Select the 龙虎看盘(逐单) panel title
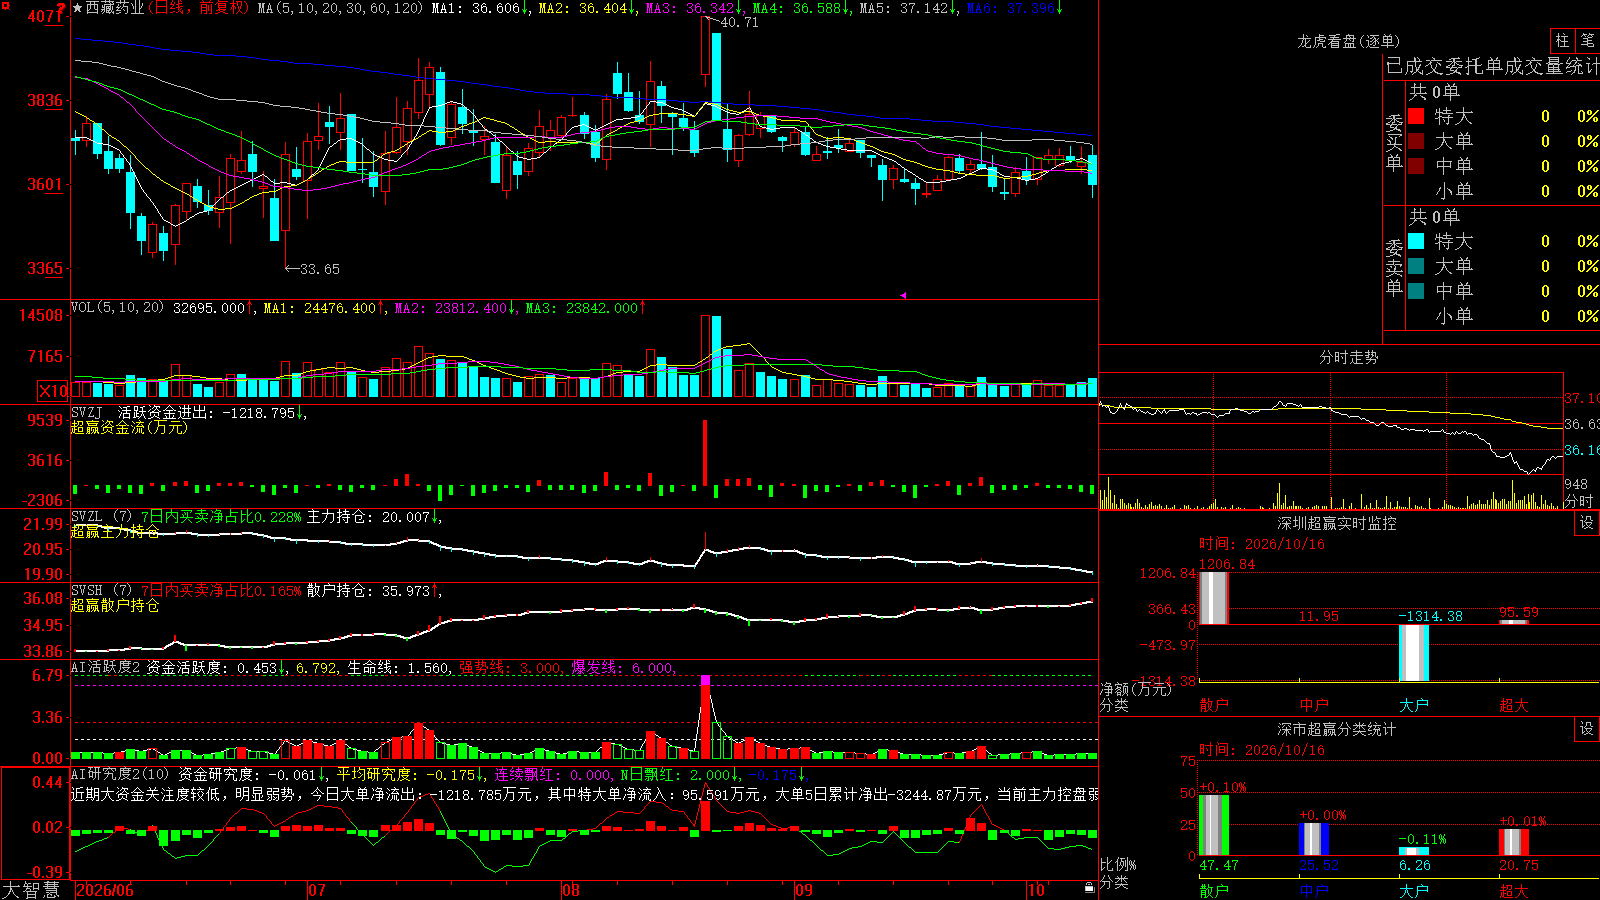This screenshot has width=1600, height=900. tap(1348, 41)
